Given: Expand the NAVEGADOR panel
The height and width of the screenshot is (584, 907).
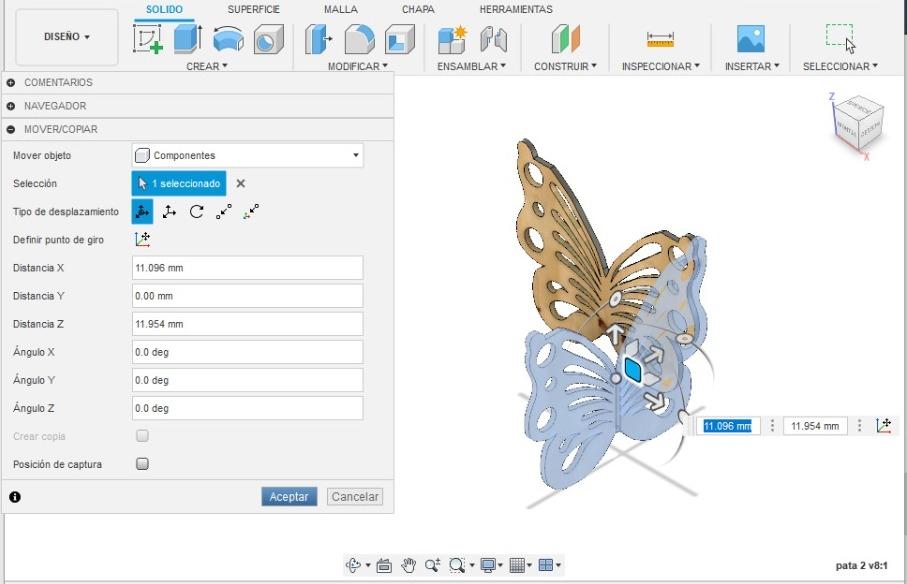Looking at the screenshot, I should [11, 106].
